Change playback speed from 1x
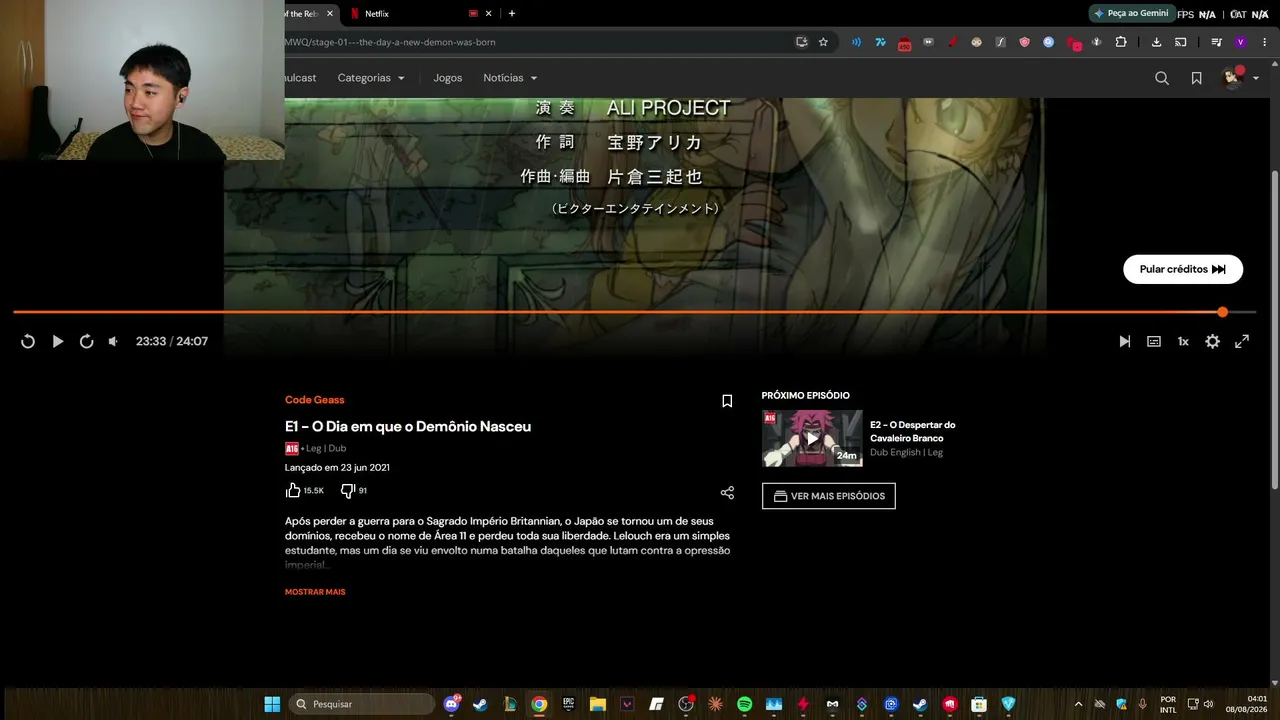Viewport: 1280px width, 720px height. [1183, 341]
